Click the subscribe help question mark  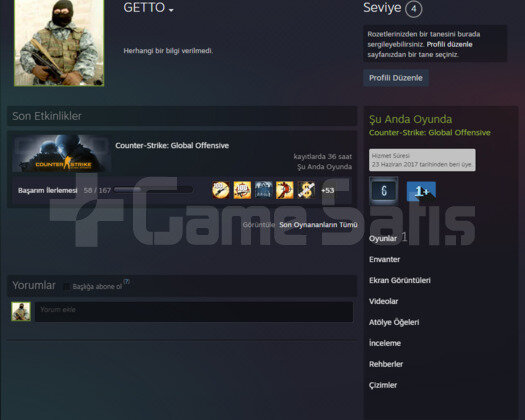coord(126,282)
